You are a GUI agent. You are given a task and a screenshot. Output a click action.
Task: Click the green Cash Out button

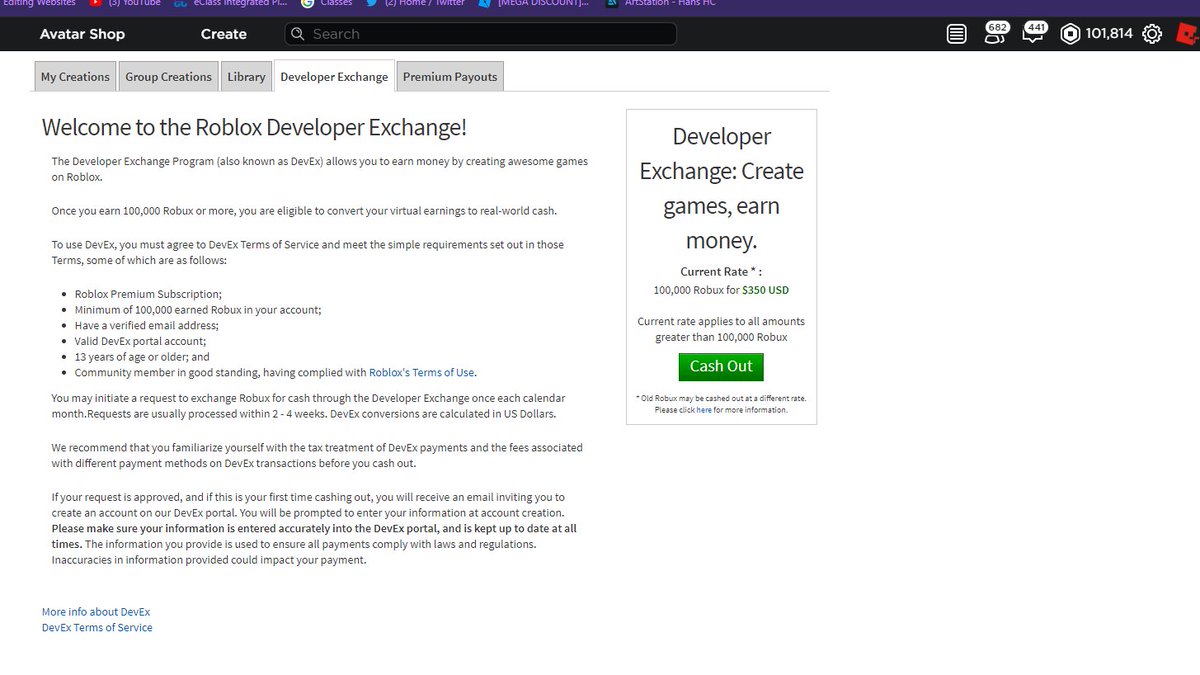pos(721,366)
